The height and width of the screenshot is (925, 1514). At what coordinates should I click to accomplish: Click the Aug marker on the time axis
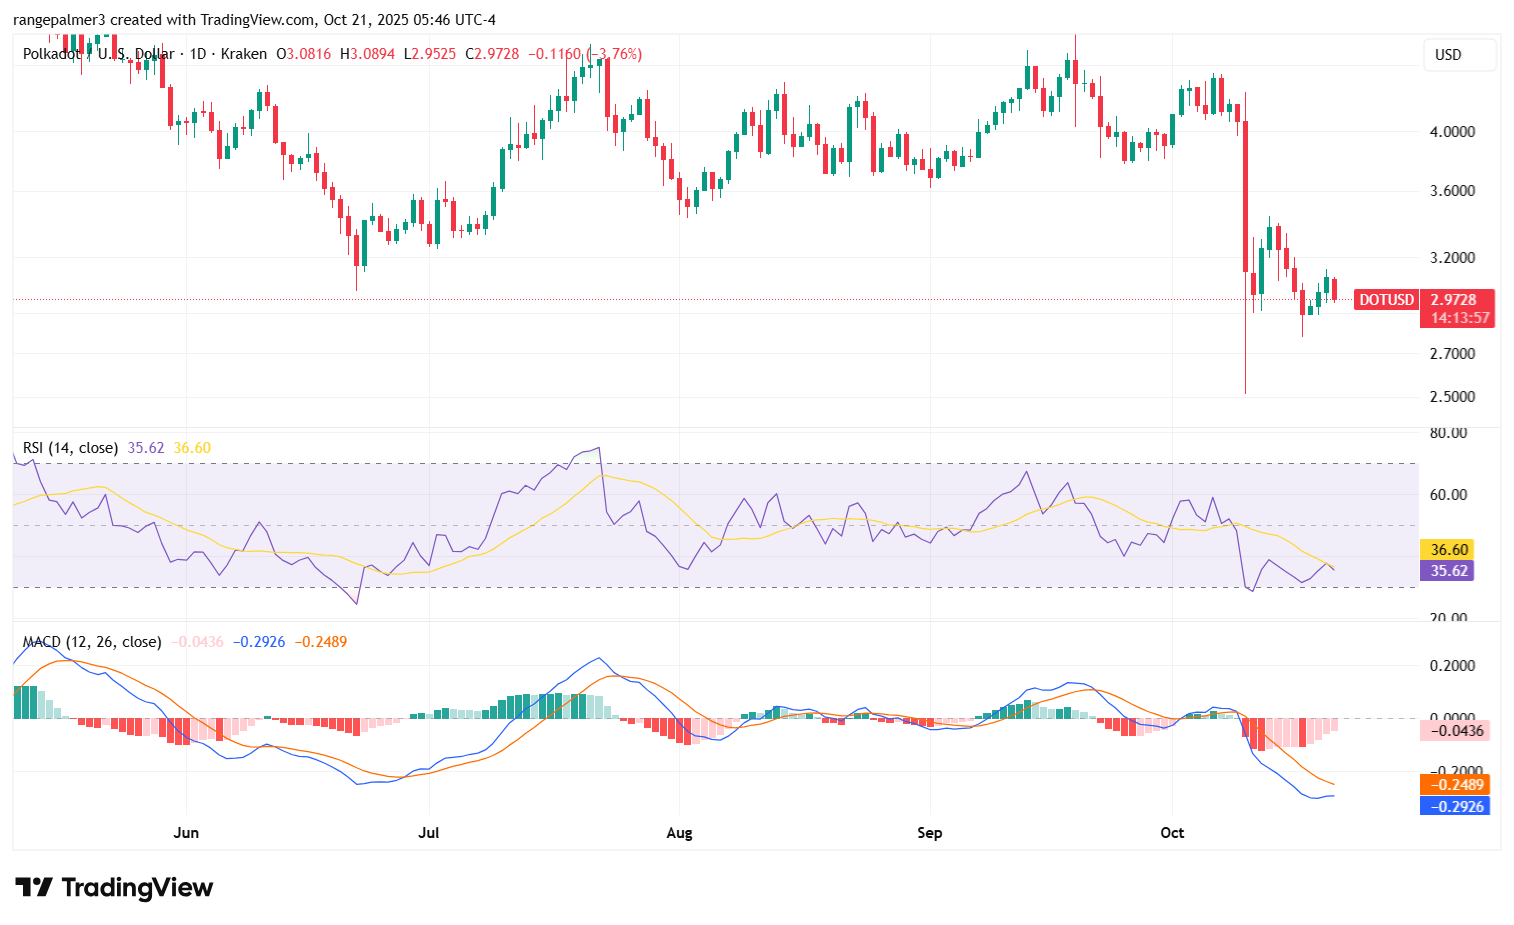(679, 833)
